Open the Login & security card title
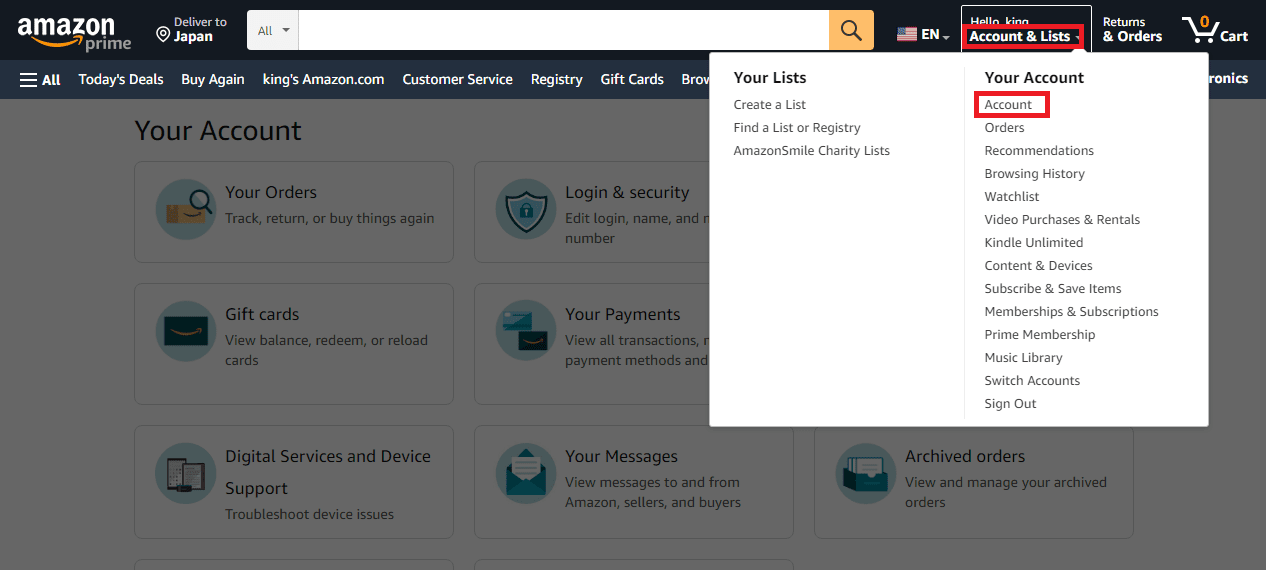Viewport: 1266px width, 570px height. point(627,193)
